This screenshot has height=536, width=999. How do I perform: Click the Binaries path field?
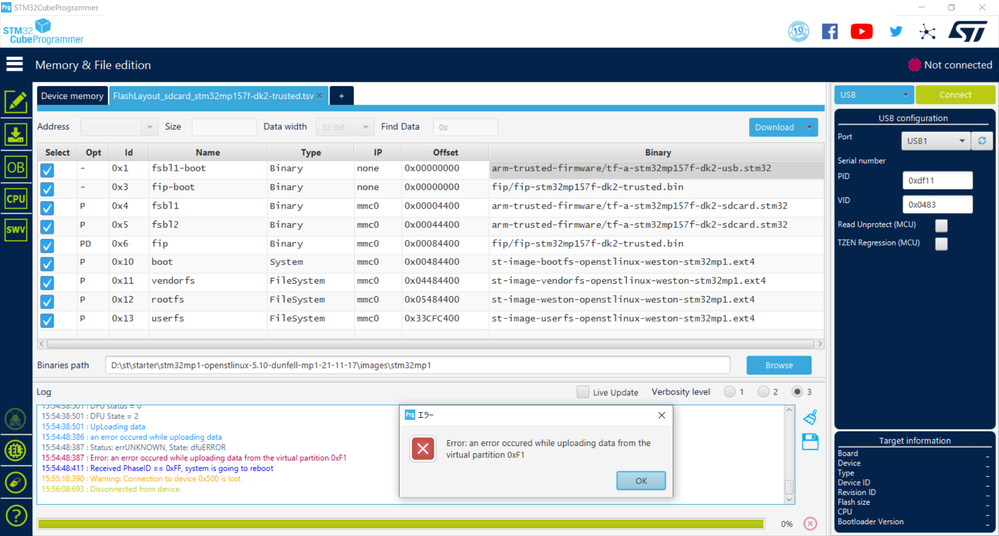[417, 365]
